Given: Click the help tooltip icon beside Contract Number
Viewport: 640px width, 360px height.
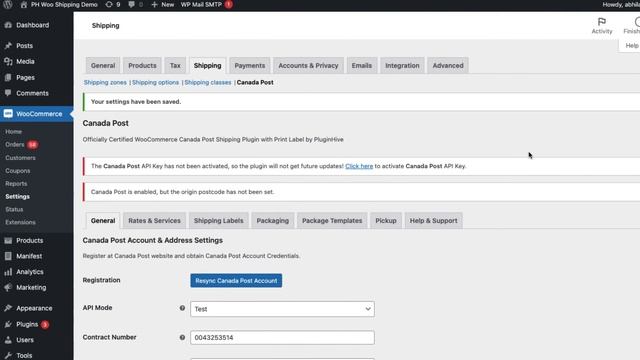Looking at the screenshot, I should pyautogui.click(x=182, y=338).
